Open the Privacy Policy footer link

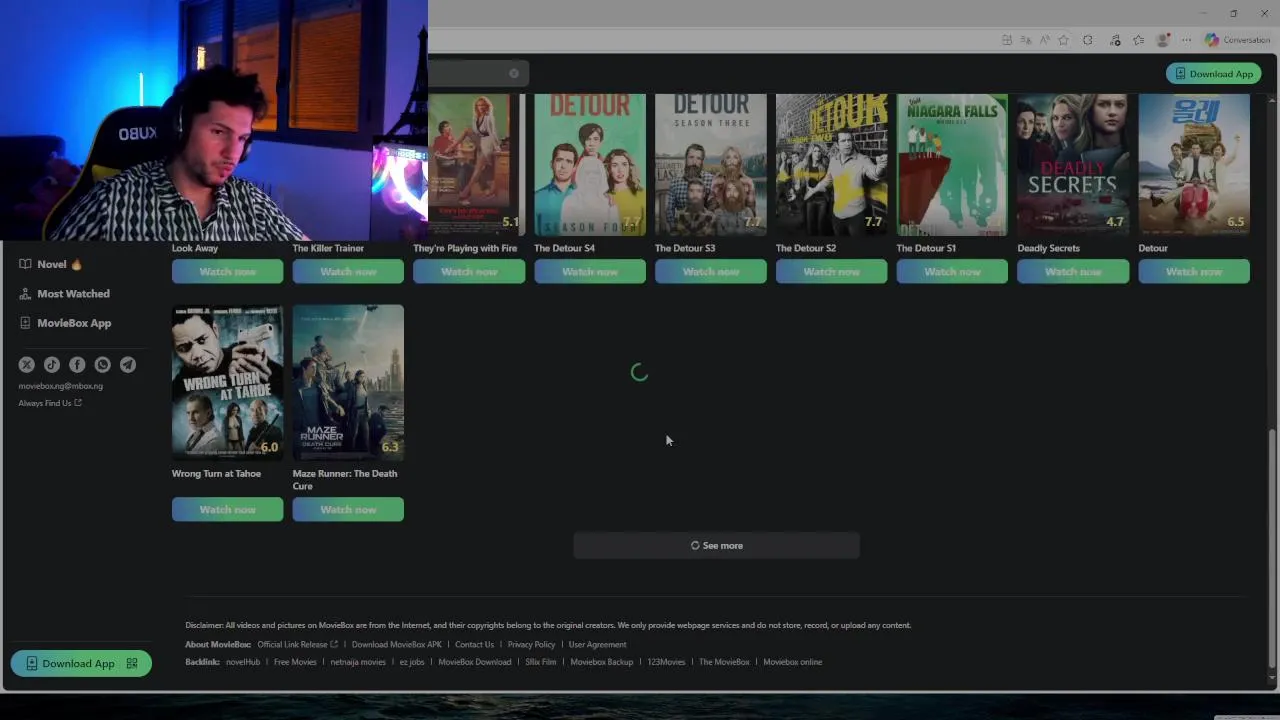click(531, 644)
